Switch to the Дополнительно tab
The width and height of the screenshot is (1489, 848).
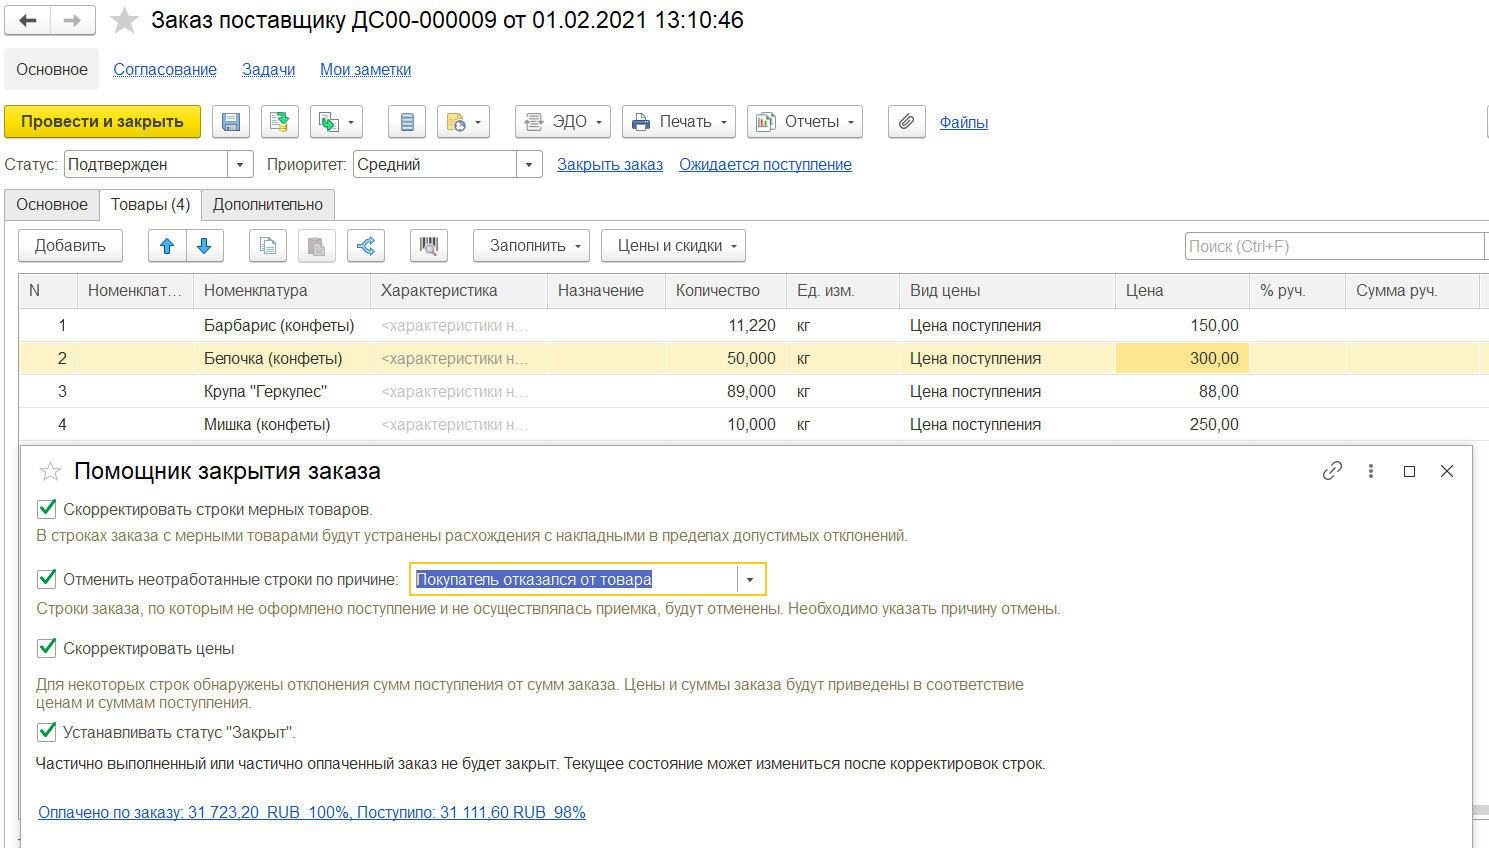point(268,204)
